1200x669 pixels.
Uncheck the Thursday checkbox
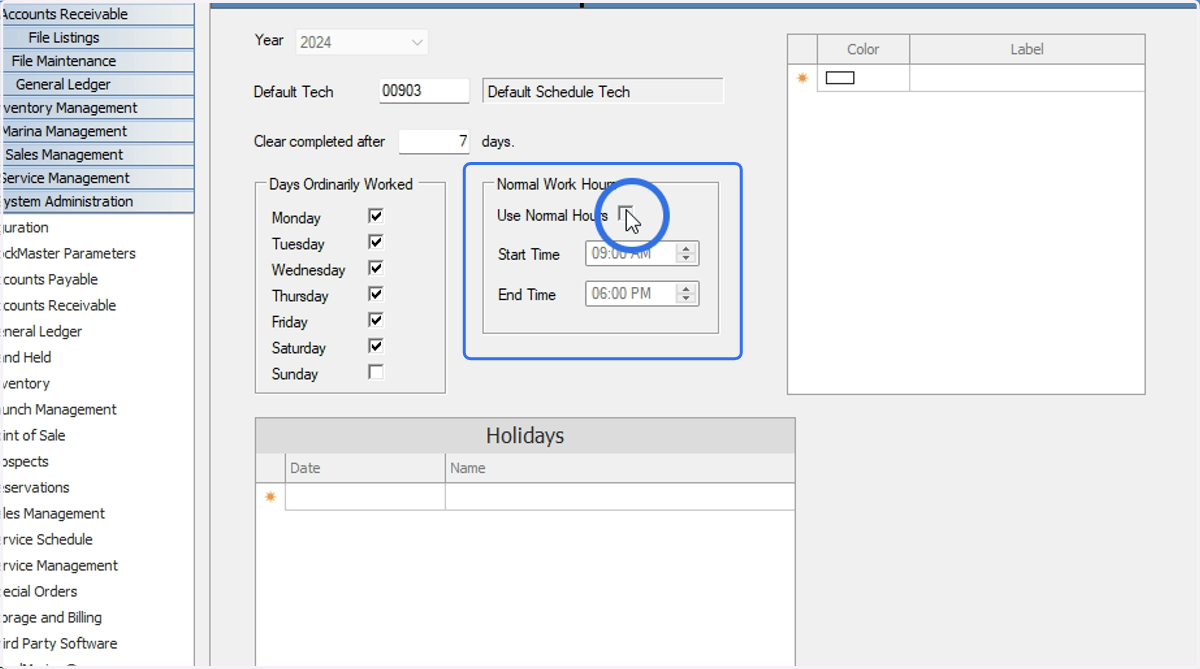(x=376, y=294)
